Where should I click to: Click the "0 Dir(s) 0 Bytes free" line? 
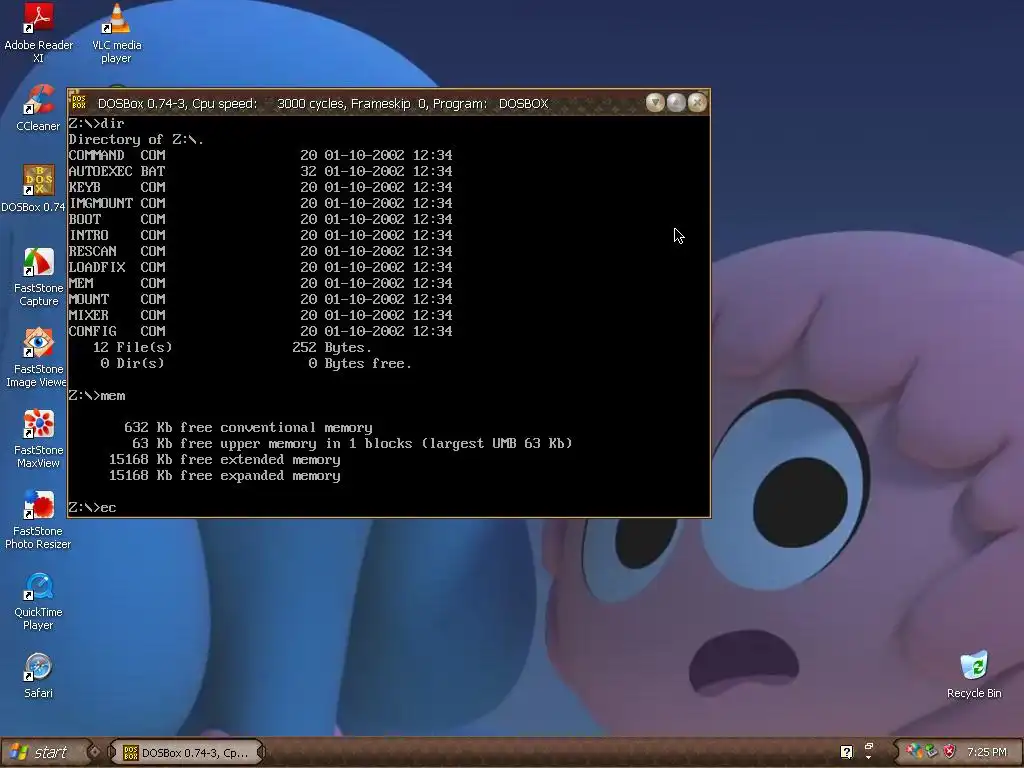tap(256, 363)
